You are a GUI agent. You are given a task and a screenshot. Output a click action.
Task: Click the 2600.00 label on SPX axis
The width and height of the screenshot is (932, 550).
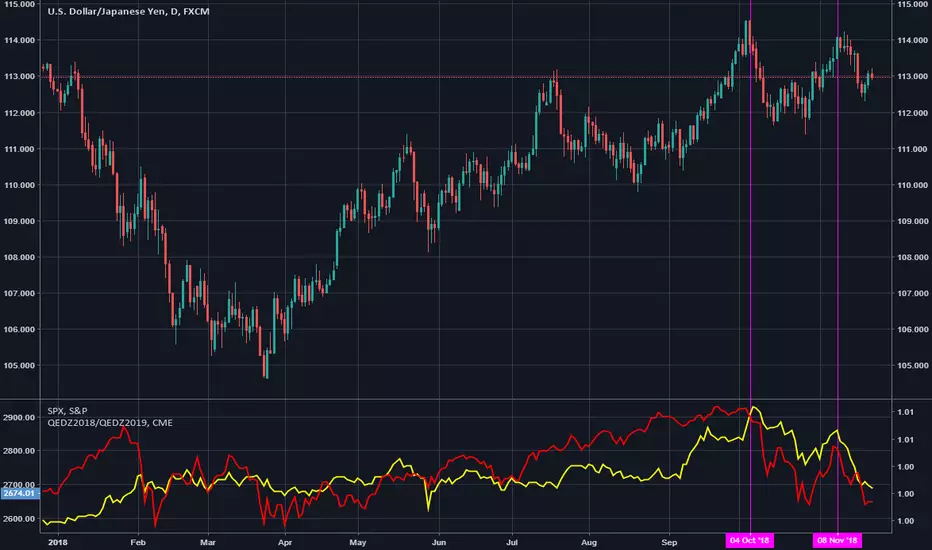[19, 518]
